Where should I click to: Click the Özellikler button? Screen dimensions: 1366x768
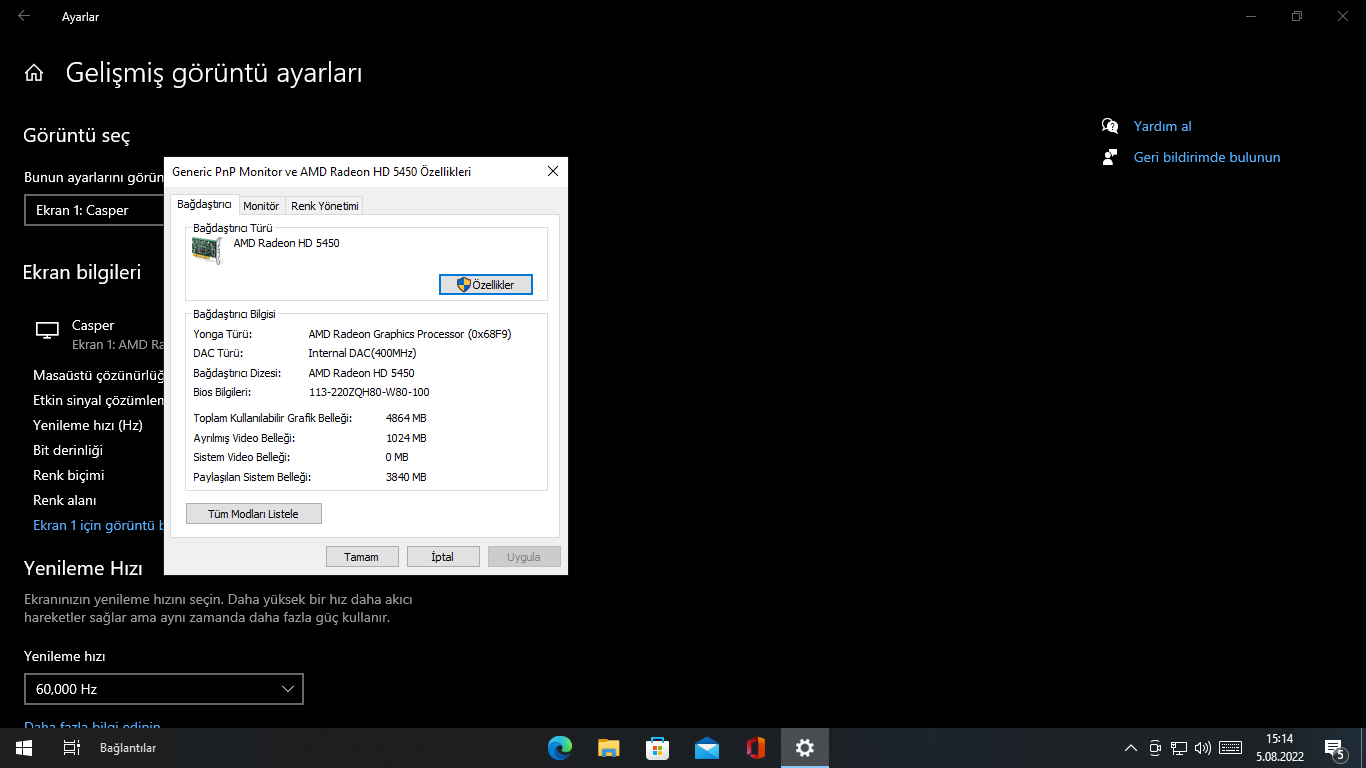click(486, 285)
